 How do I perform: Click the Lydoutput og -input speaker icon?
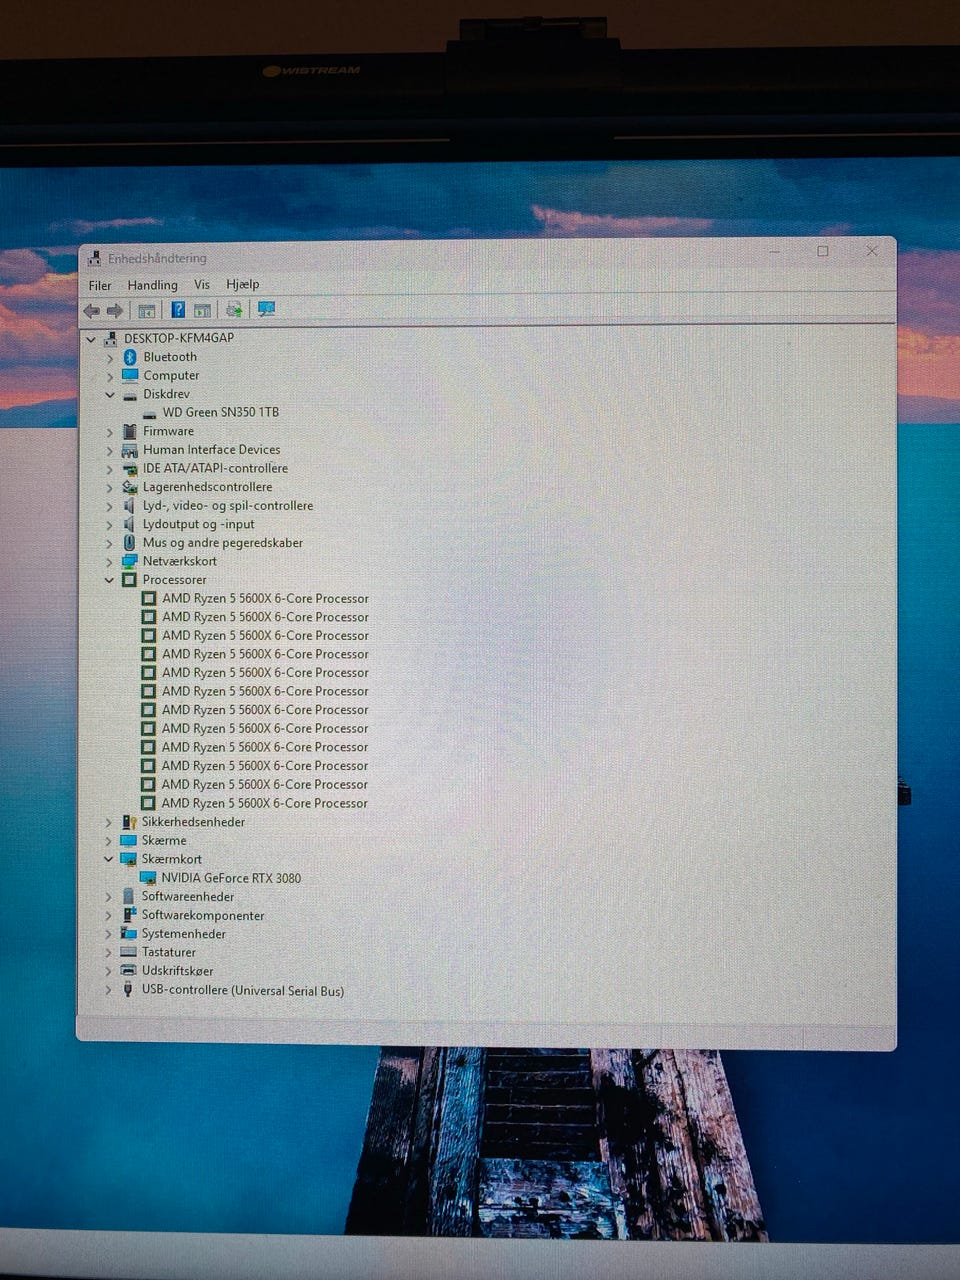point(129,524)
